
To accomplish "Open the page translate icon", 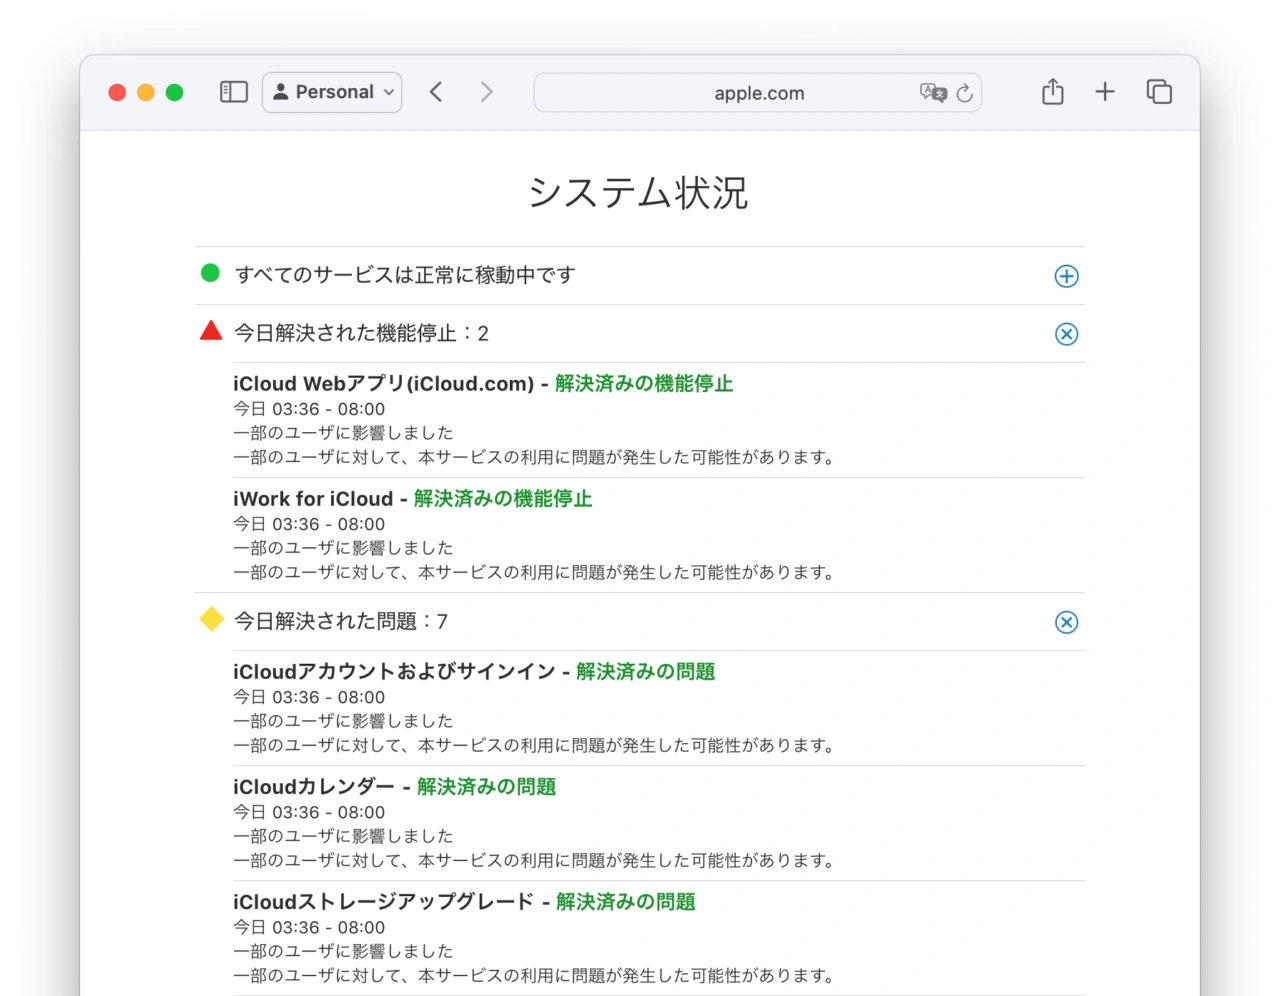I will 932,93.
